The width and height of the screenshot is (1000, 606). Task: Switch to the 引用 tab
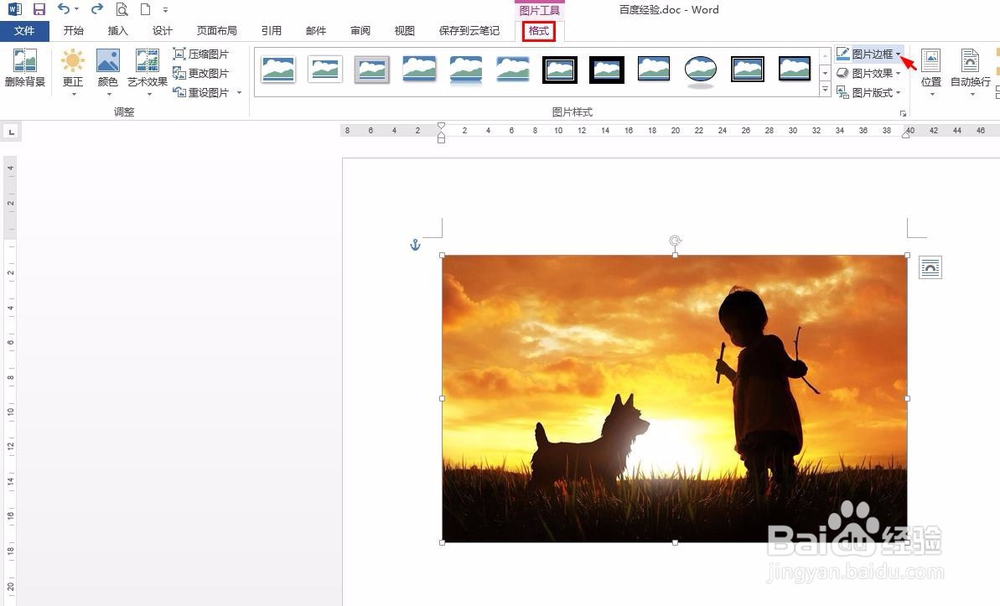point(271,31)
